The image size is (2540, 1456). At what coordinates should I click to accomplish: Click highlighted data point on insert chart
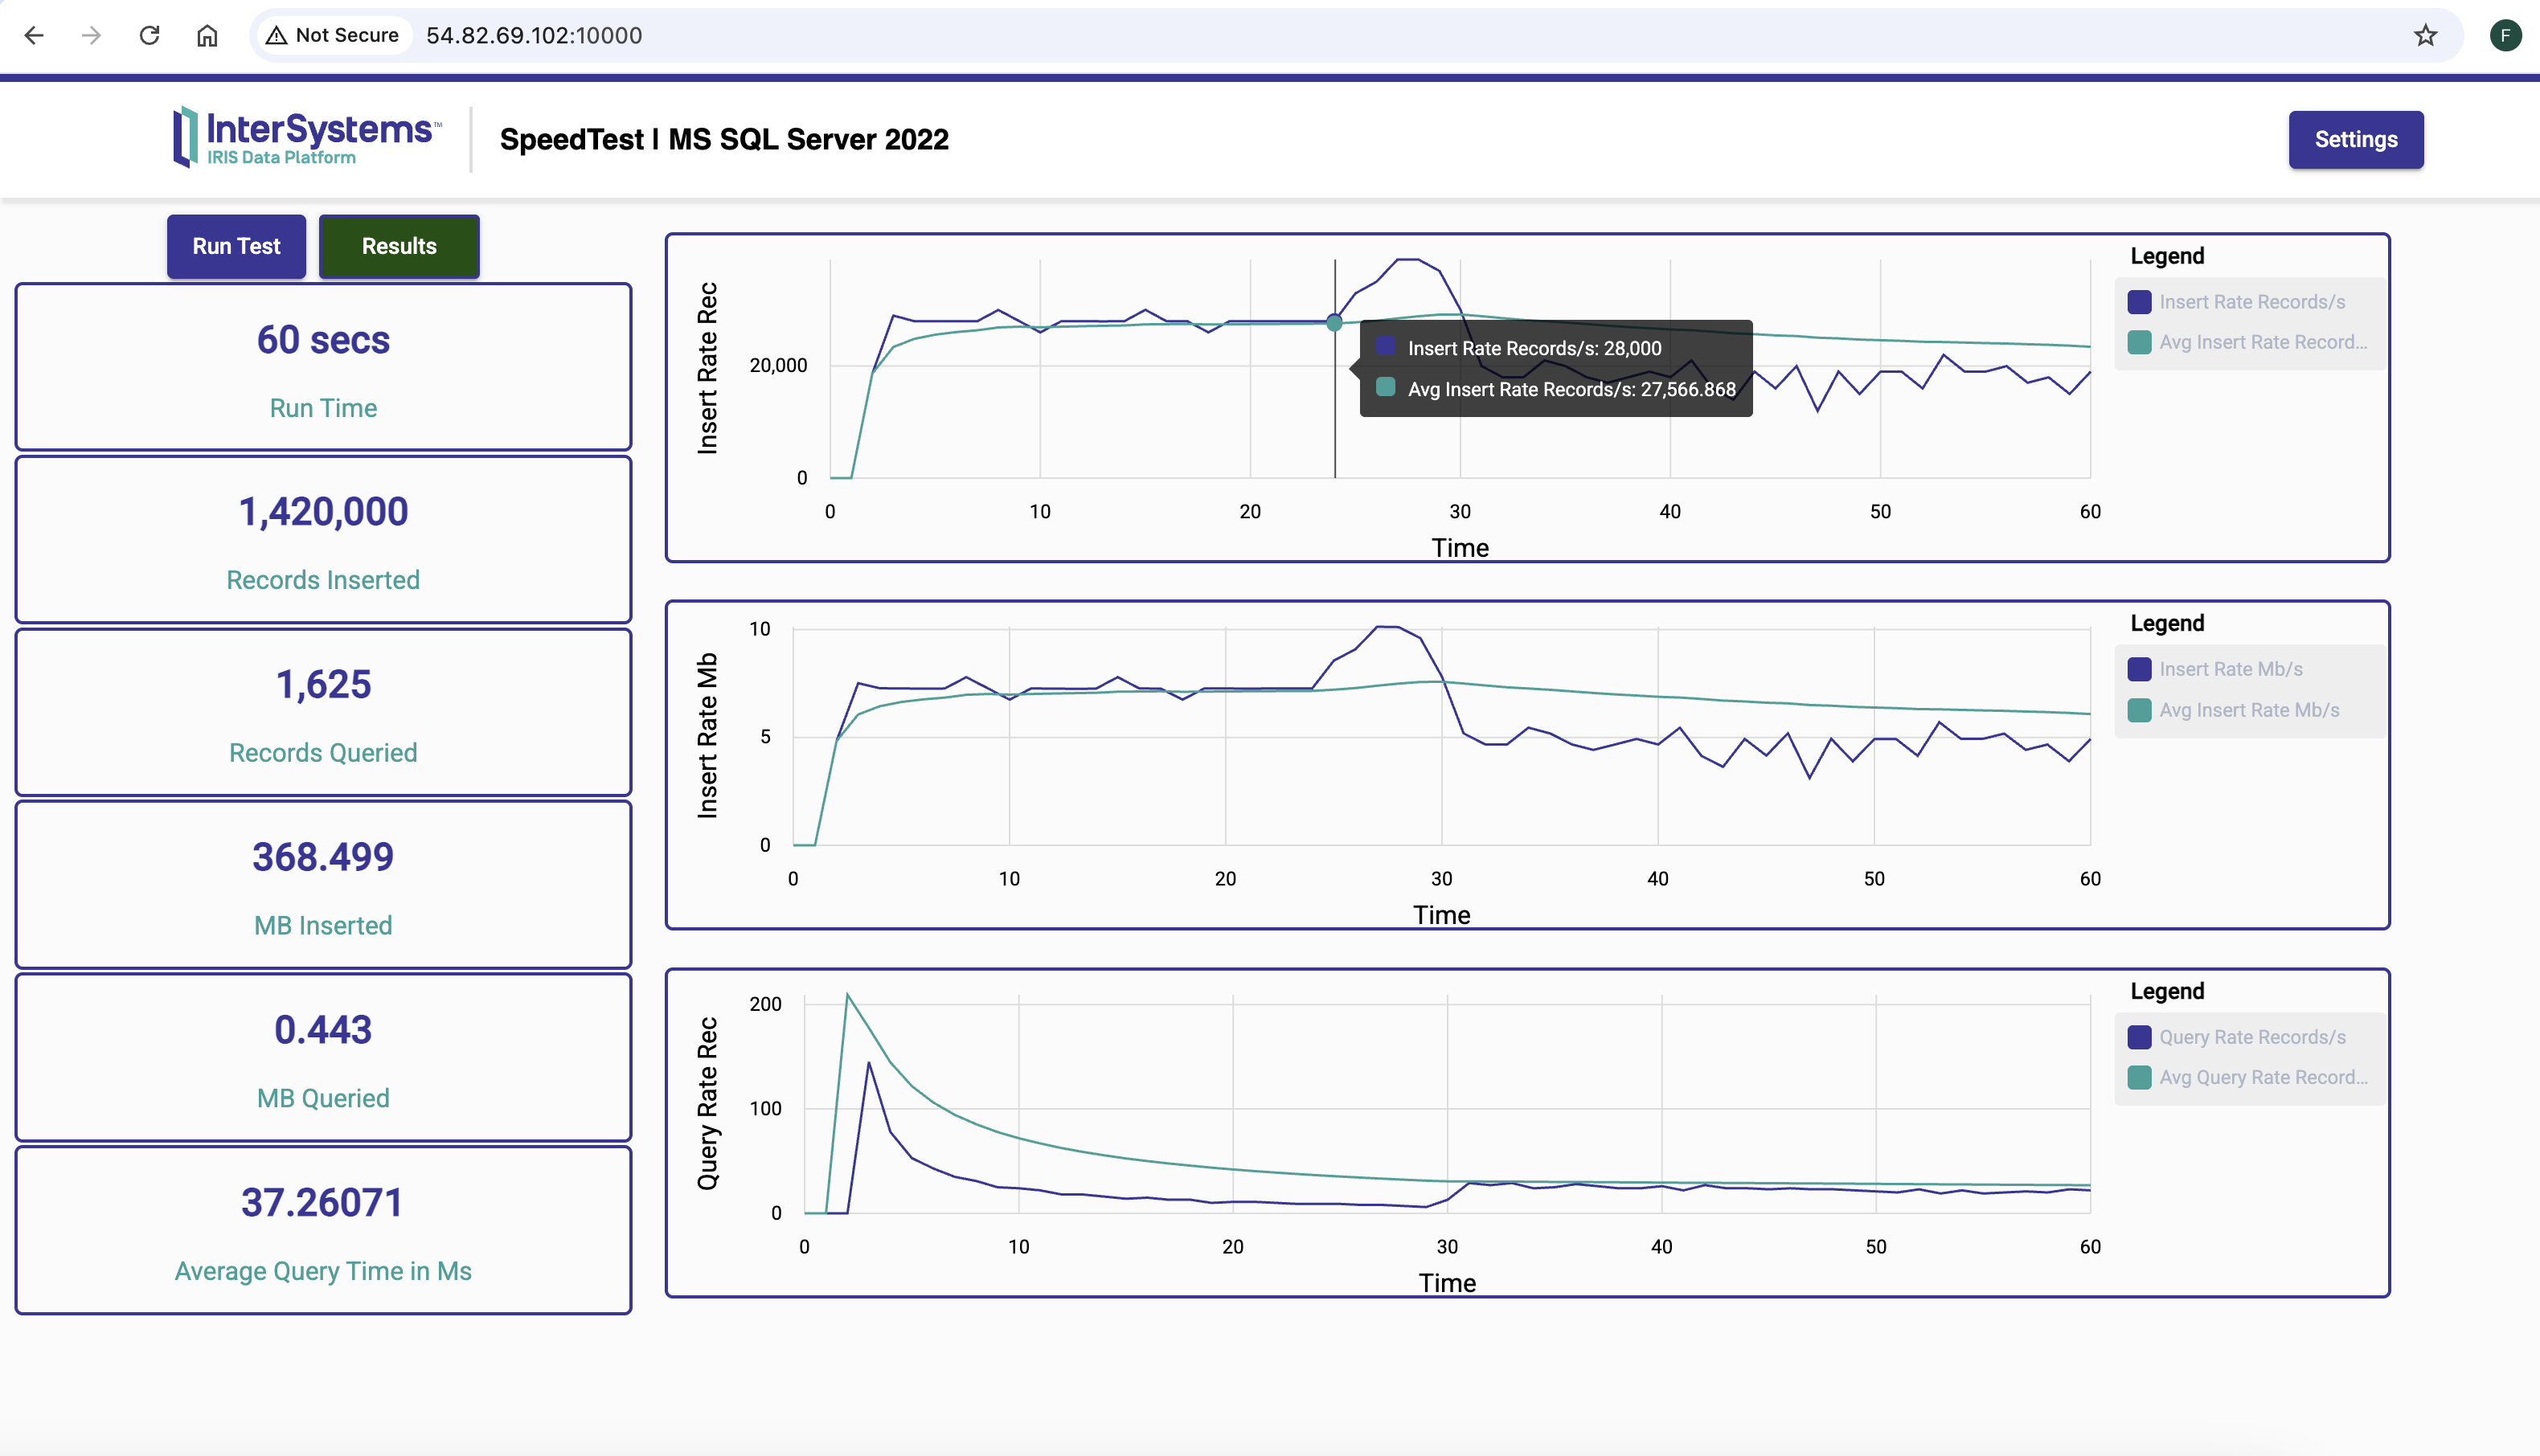click(1334, 322)
